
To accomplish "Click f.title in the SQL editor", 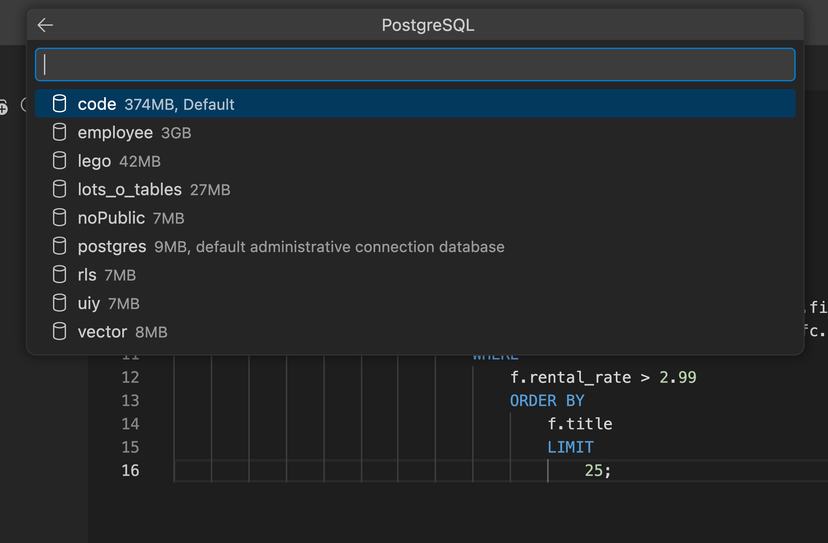I will click(x=580, y=424).
